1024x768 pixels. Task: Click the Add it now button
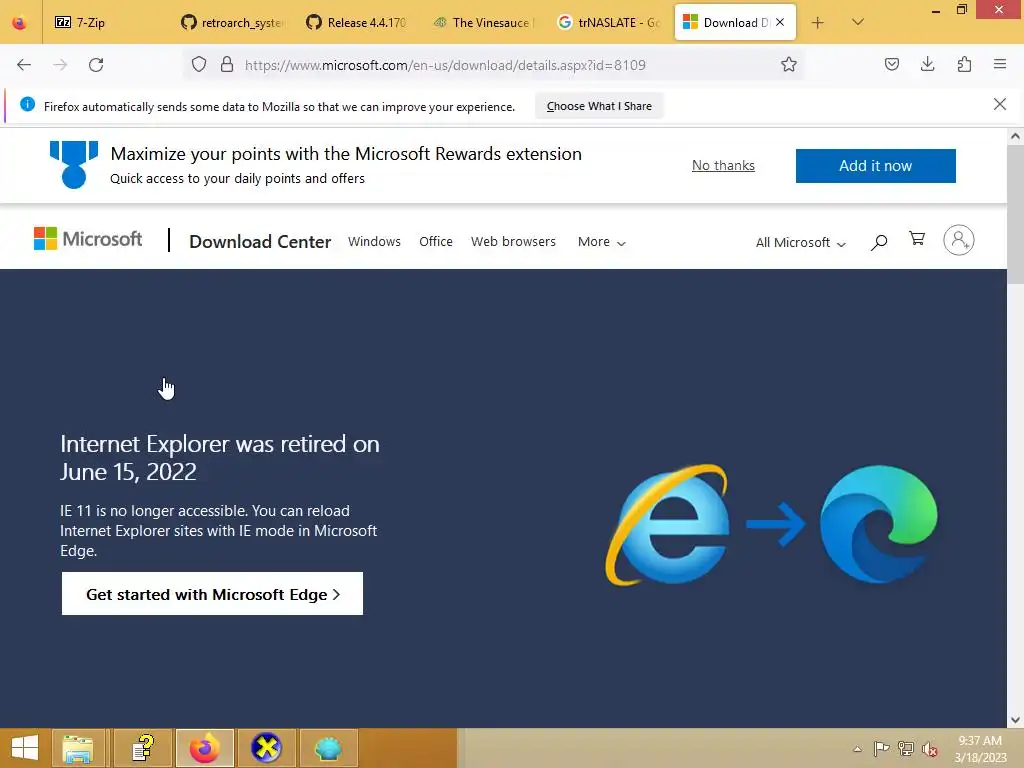pos(875,166)
